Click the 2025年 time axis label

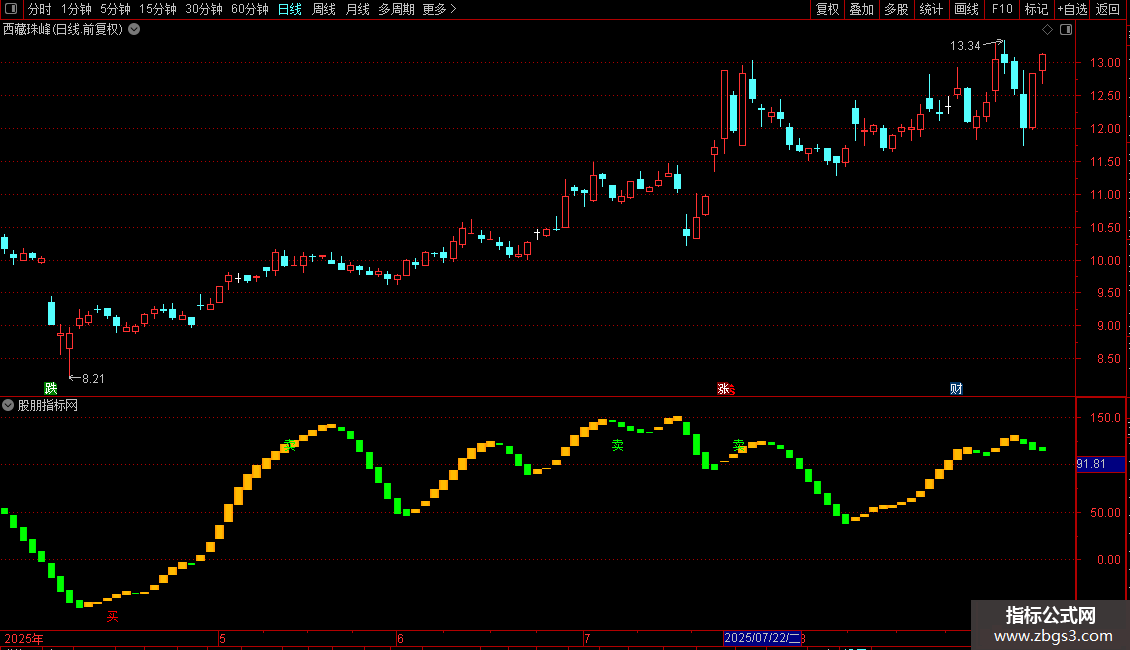coord(24,638)
